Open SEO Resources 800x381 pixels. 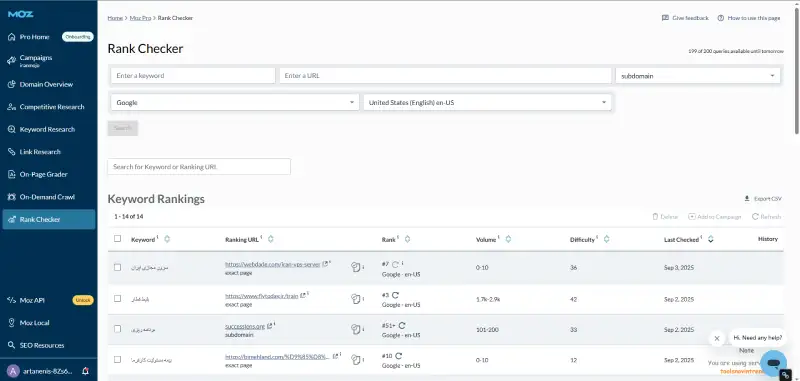pyautogui.click(x=42, y=345)
